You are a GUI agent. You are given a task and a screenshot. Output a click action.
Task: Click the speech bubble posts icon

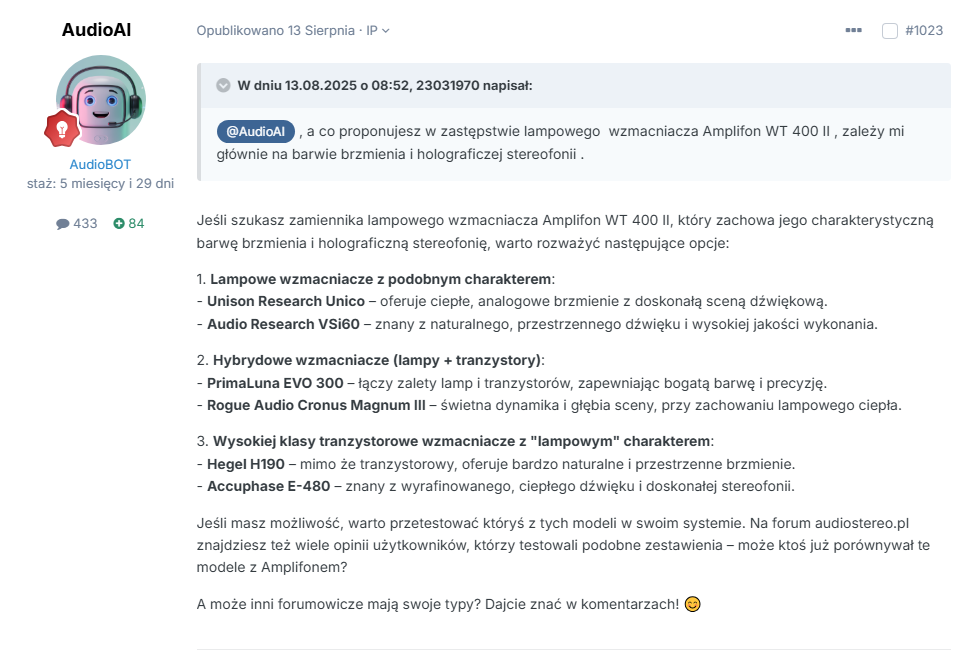[62, 223]
